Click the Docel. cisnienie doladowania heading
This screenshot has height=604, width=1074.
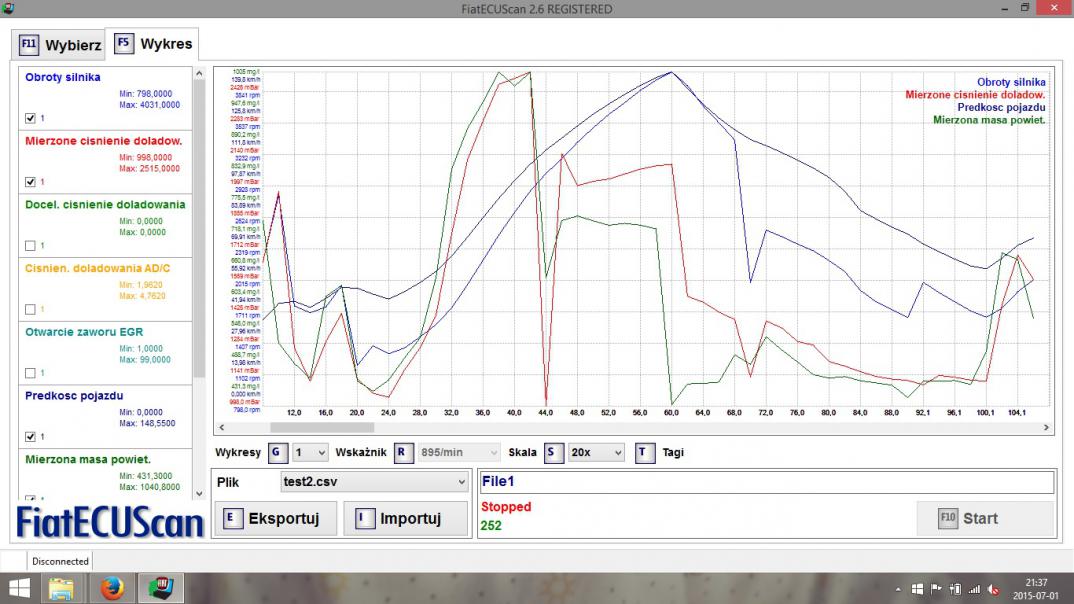tap(105, 205)
